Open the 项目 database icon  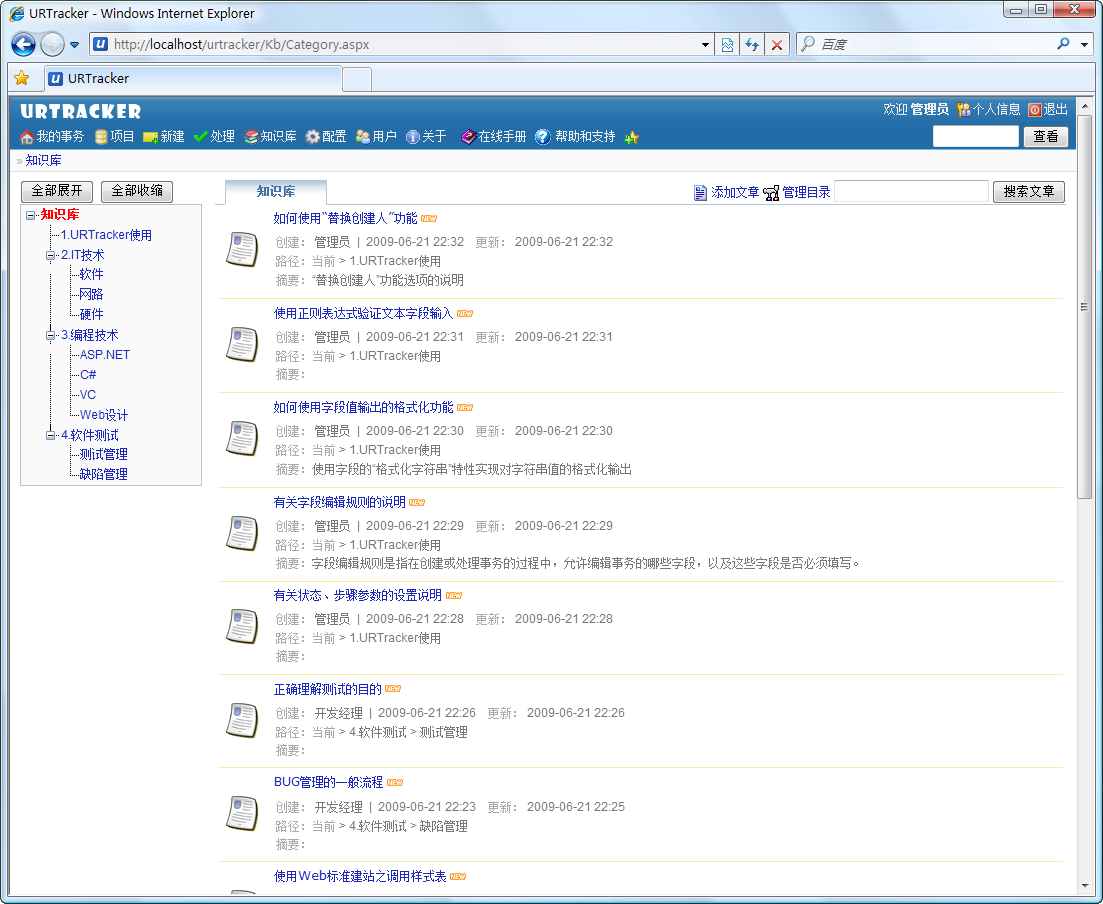(x=101, y=136)
